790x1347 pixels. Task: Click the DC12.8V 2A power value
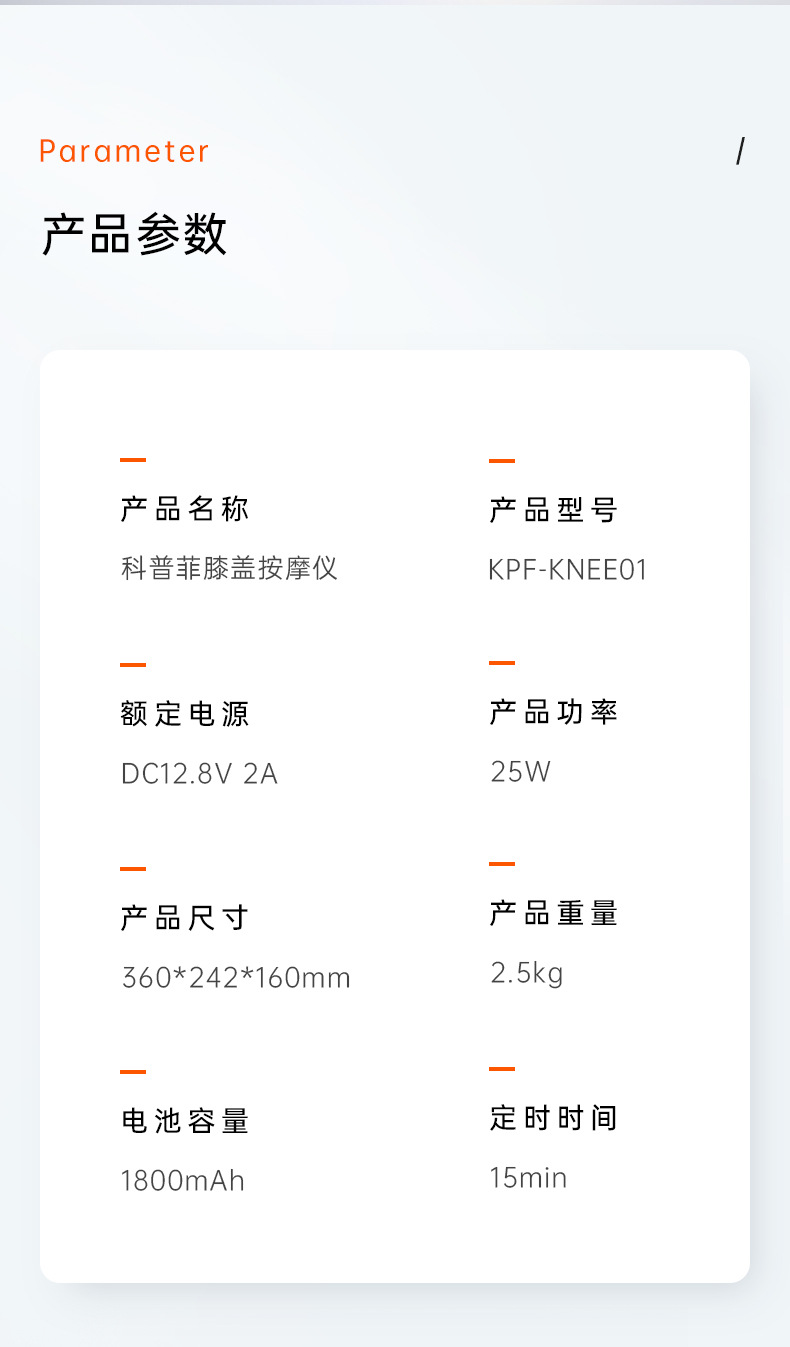point(199,774)
